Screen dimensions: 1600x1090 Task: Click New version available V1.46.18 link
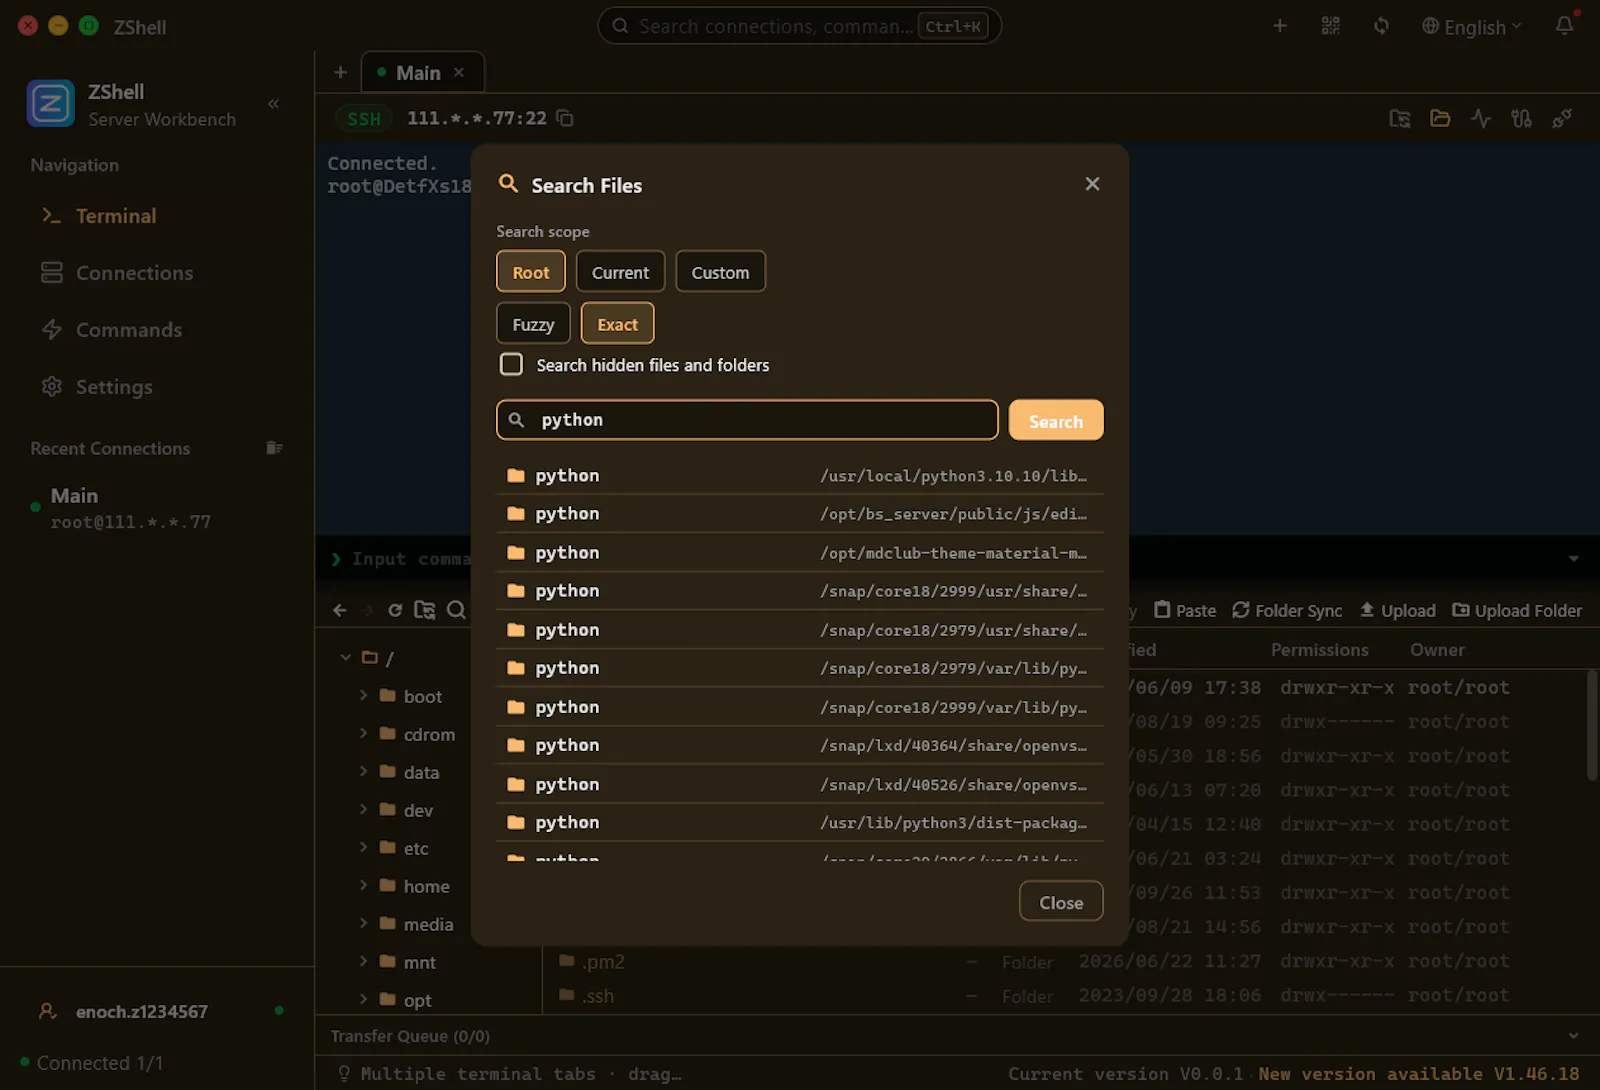click(x=1419, y=1073)
